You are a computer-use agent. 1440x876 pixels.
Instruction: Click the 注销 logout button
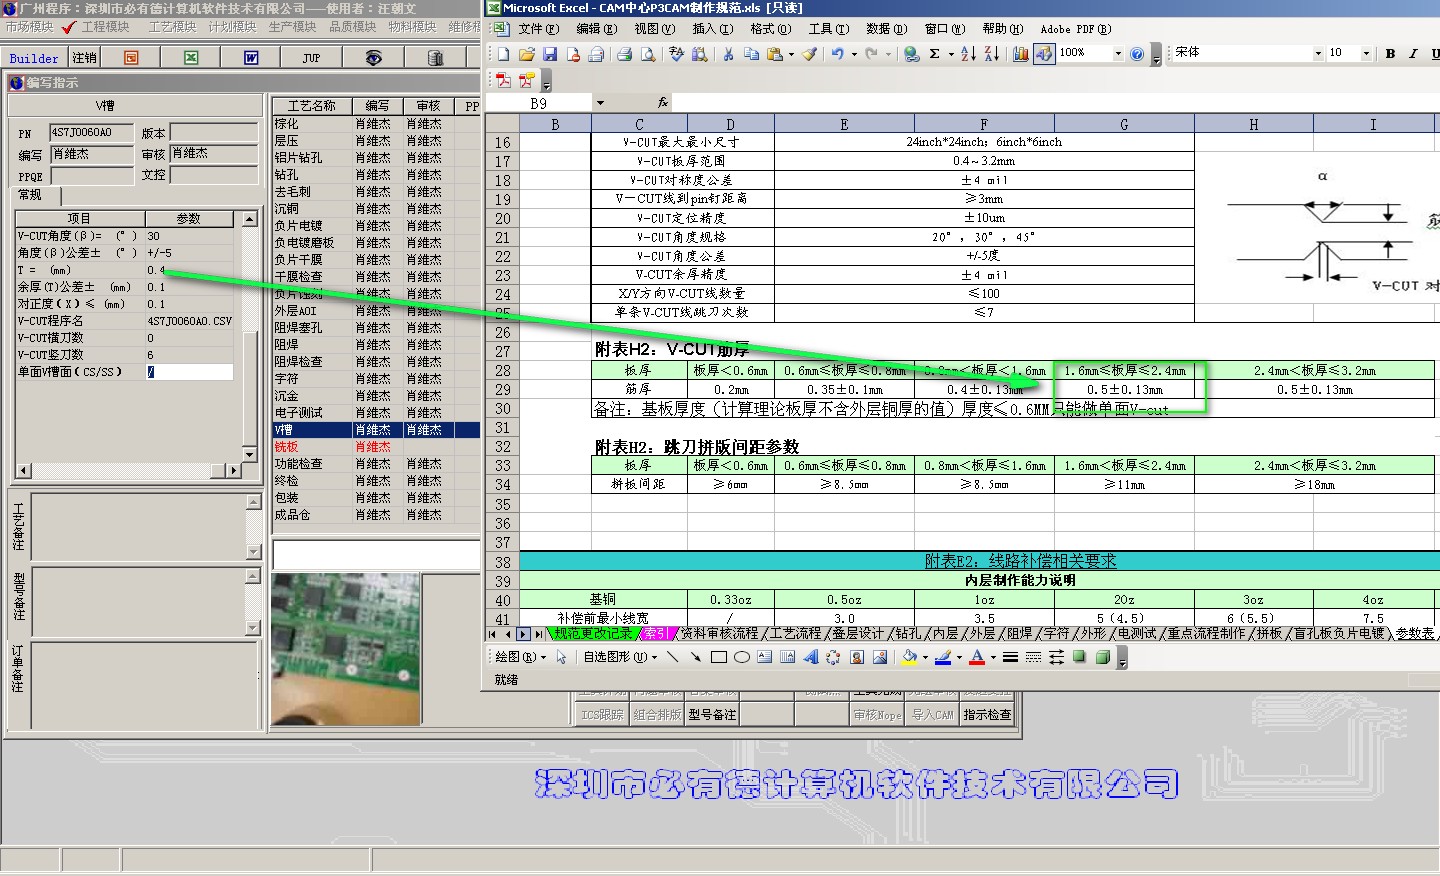click(85, 58)
